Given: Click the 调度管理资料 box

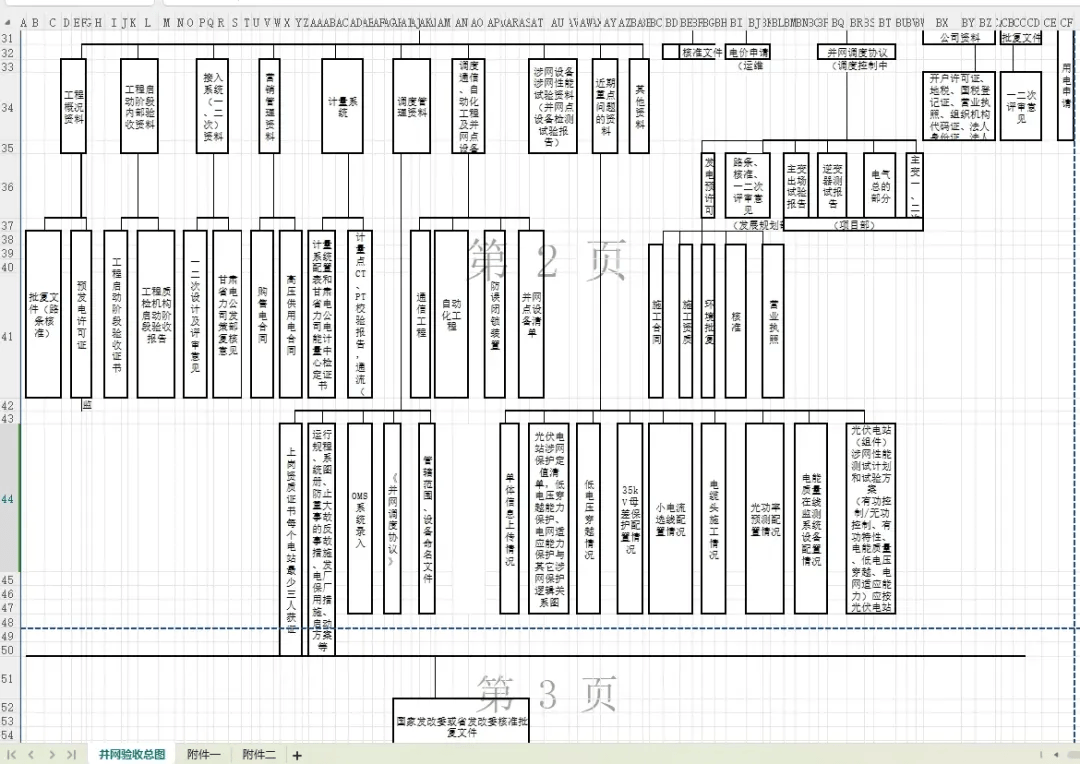Looking at the screenshot, I should (x=411, y=105).
